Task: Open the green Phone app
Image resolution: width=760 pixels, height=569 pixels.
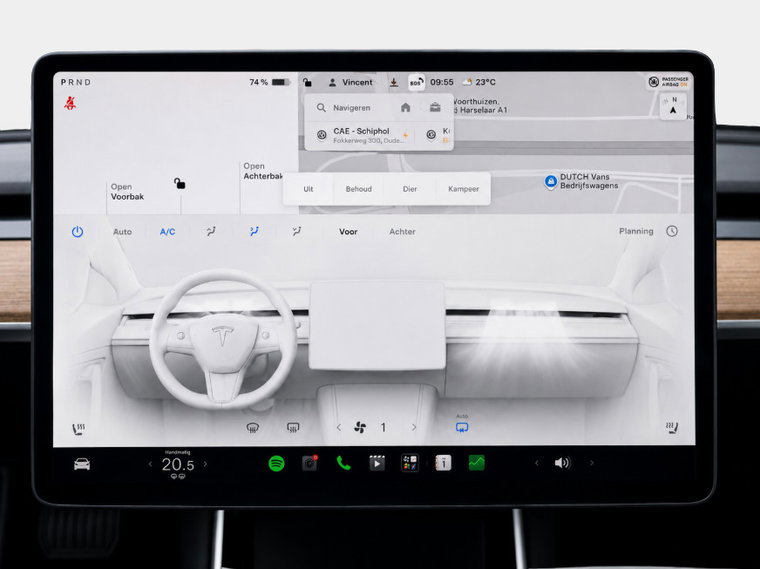Action: tap(344, 463)
